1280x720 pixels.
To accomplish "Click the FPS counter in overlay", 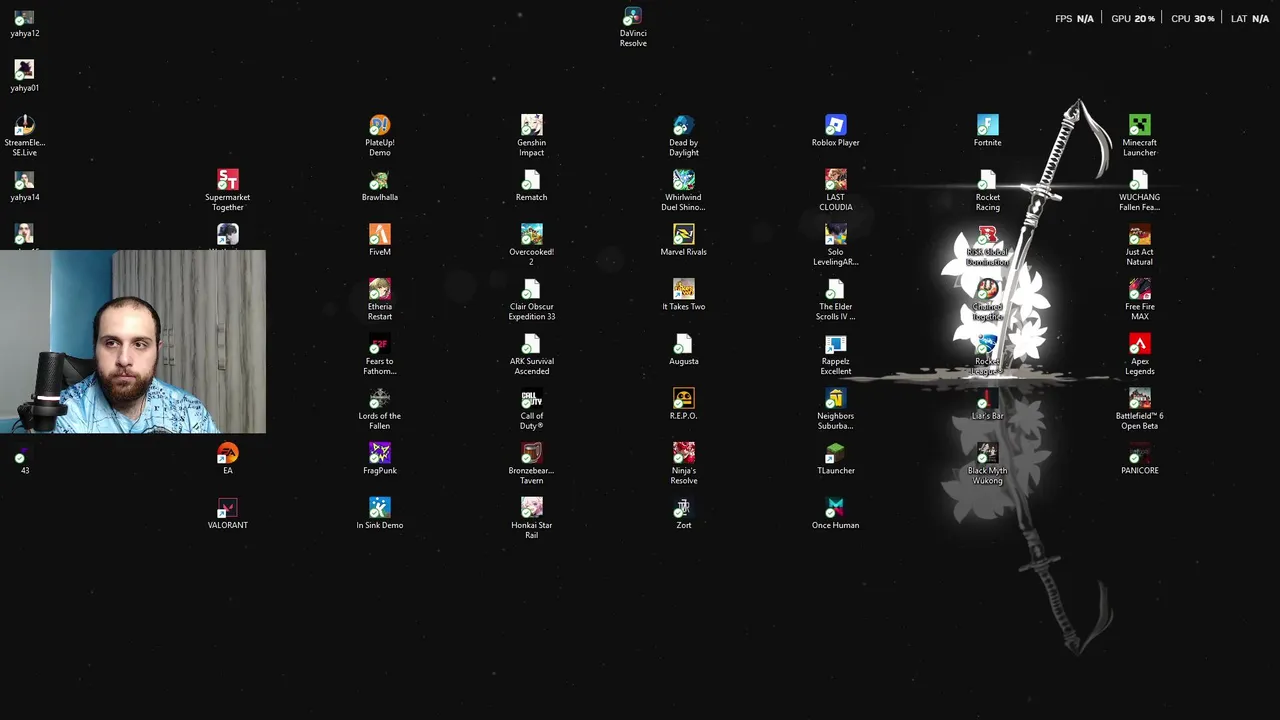I will coord(1074,19).
